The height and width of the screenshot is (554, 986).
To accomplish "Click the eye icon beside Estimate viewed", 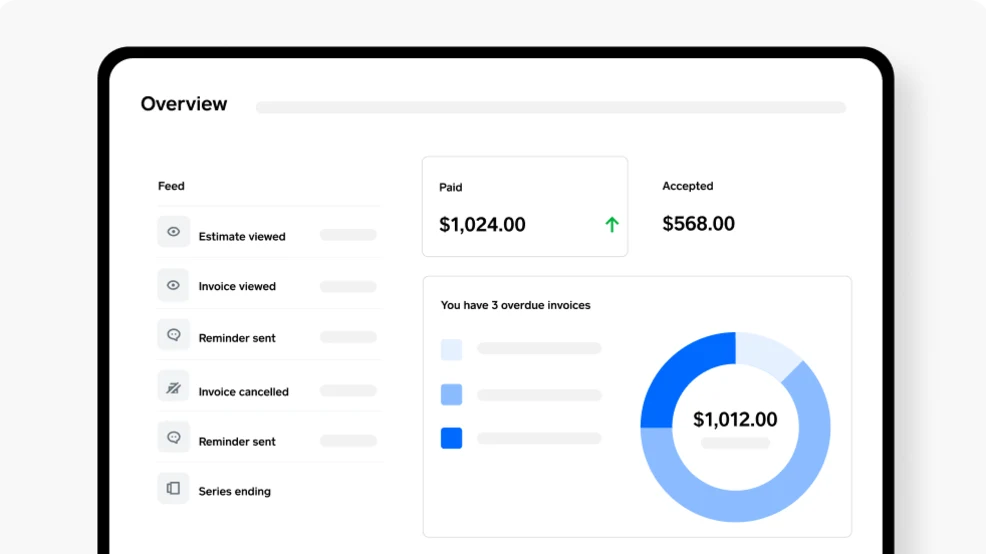I will (x=174, y=232).
